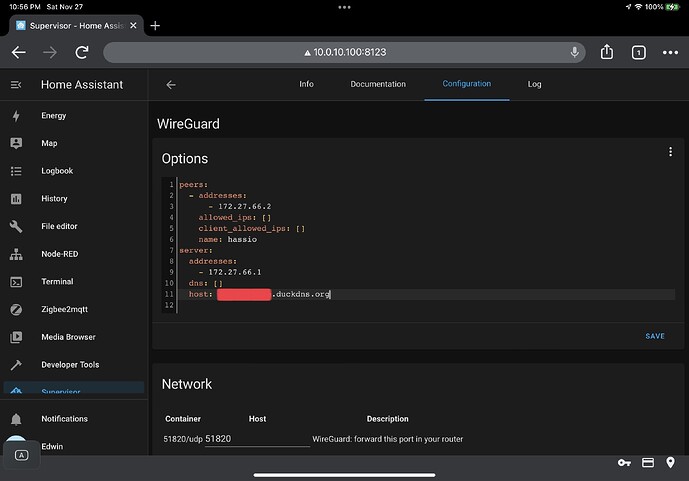Click the 'dns: []' YAML line
The height and width of the screenshot is (481, 689).
206,283
